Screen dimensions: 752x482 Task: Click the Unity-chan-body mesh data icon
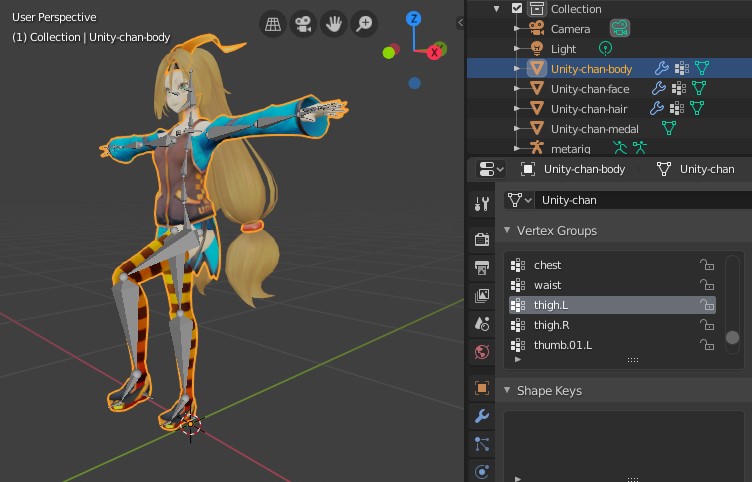702,68
